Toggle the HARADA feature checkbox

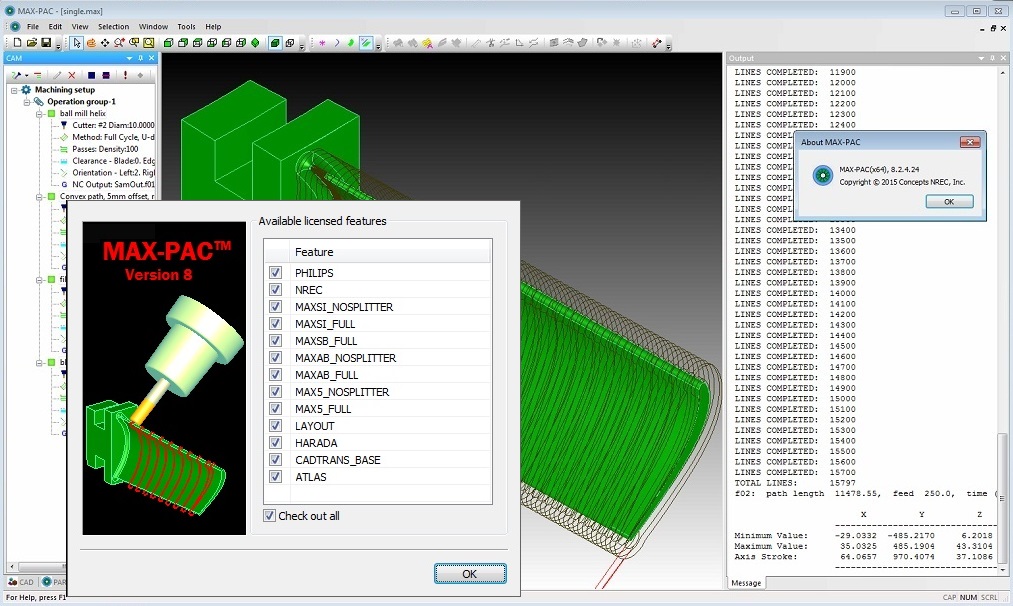(275, 443)
